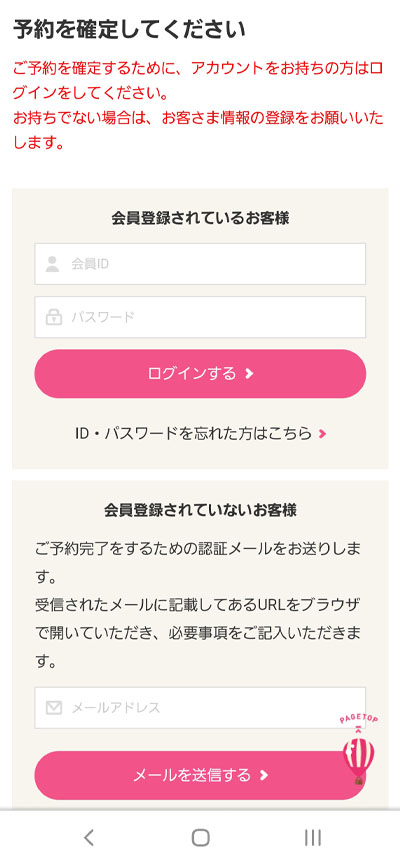
Task: Click the envelope icon in メールアドレス field
Action: pos(54,708)
